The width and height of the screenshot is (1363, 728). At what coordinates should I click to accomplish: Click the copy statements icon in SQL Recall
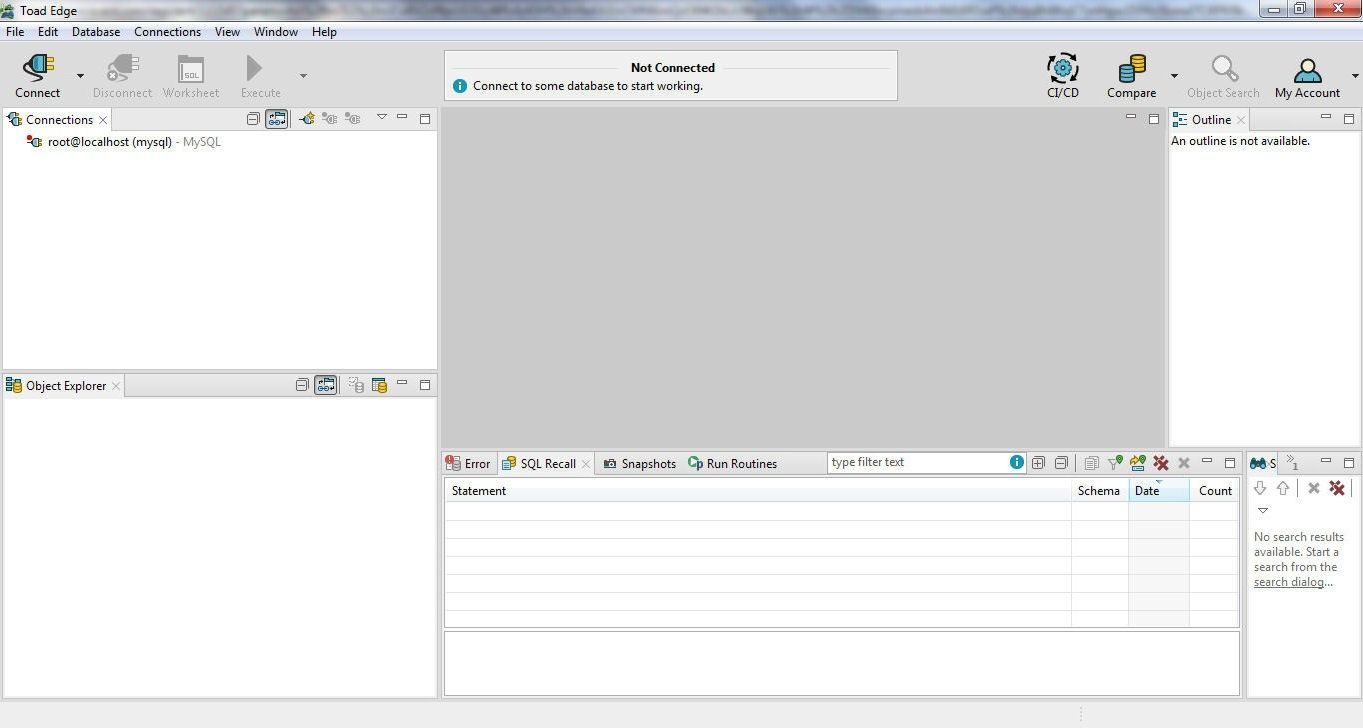point(1091,463)
